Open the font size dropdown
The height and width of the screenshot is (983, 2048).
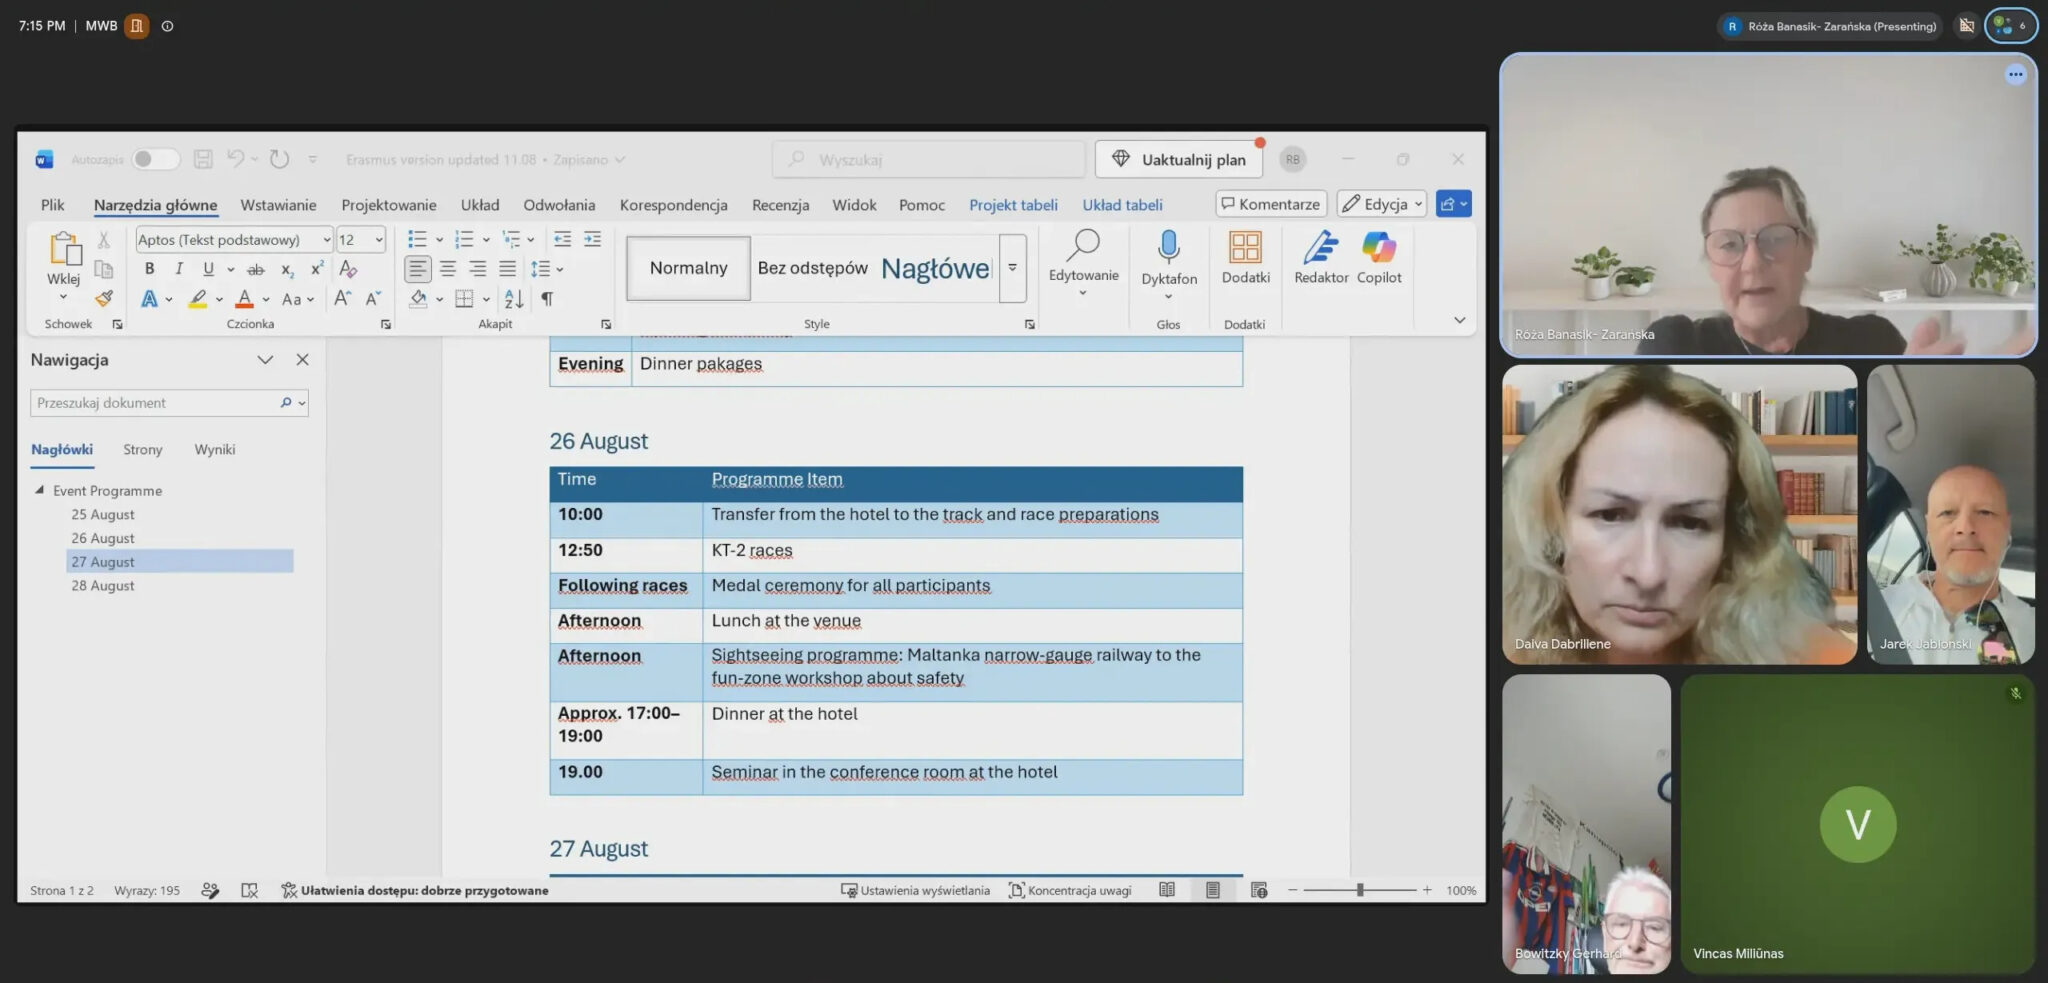click(379, 240)
